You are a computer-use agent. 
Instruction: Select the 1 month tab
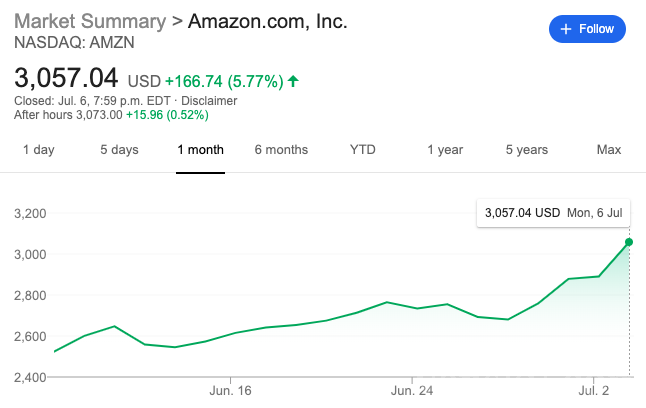201,150
